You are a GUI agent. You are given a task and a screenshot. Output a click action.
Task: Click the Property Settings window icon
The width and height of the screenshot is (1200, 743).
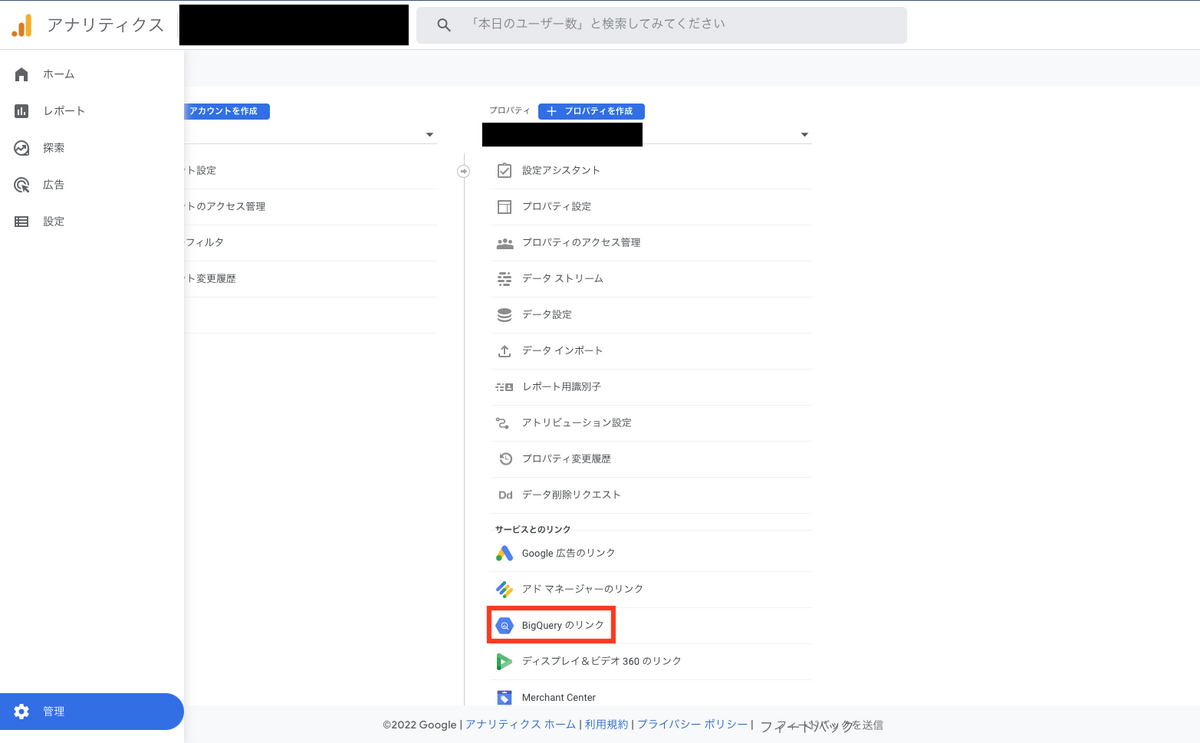point(504,207)
